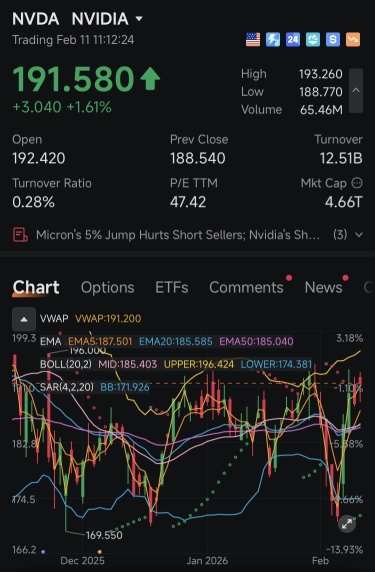Screen dimensions: 375x572
Task: Tap the Mkt Cap more-info circle icon
Action: 357,183
